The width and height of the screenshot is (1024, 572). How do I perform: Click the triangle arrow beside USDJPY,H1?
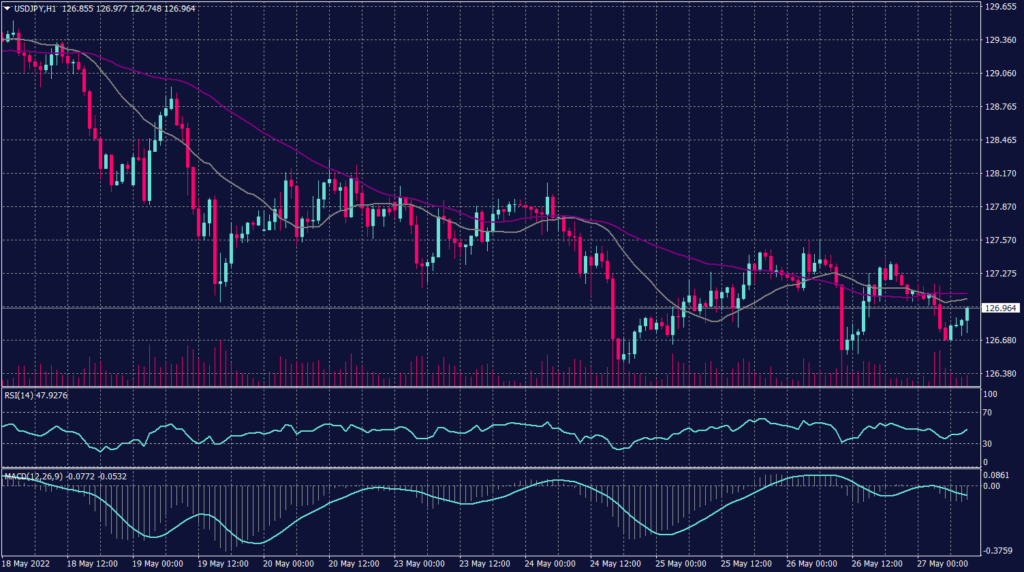[x=8, y=7]
